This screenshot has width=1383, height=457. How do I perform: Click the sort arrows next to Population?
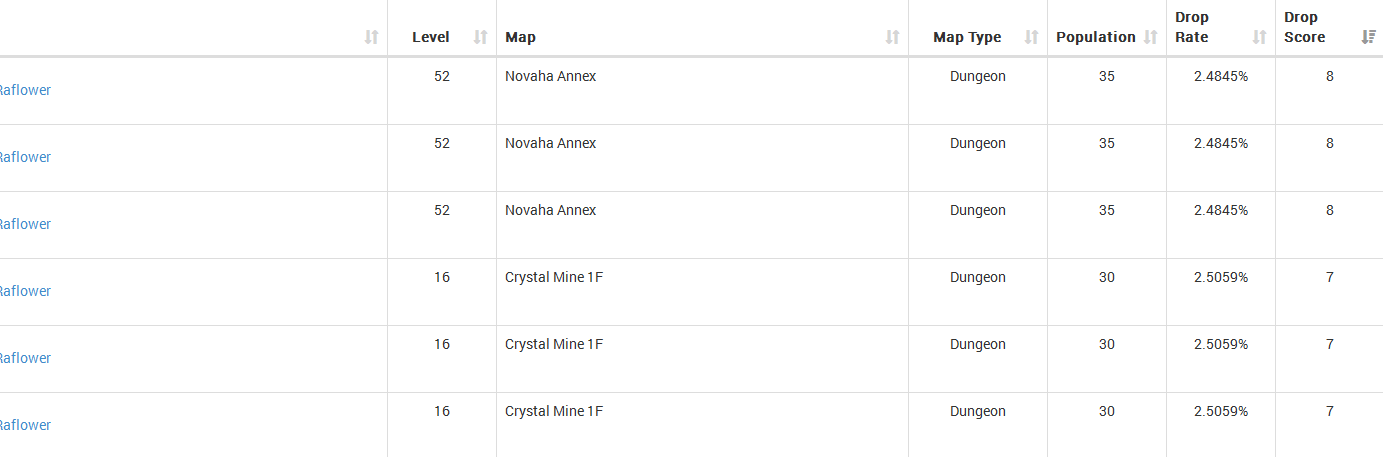click(1150, 37)
